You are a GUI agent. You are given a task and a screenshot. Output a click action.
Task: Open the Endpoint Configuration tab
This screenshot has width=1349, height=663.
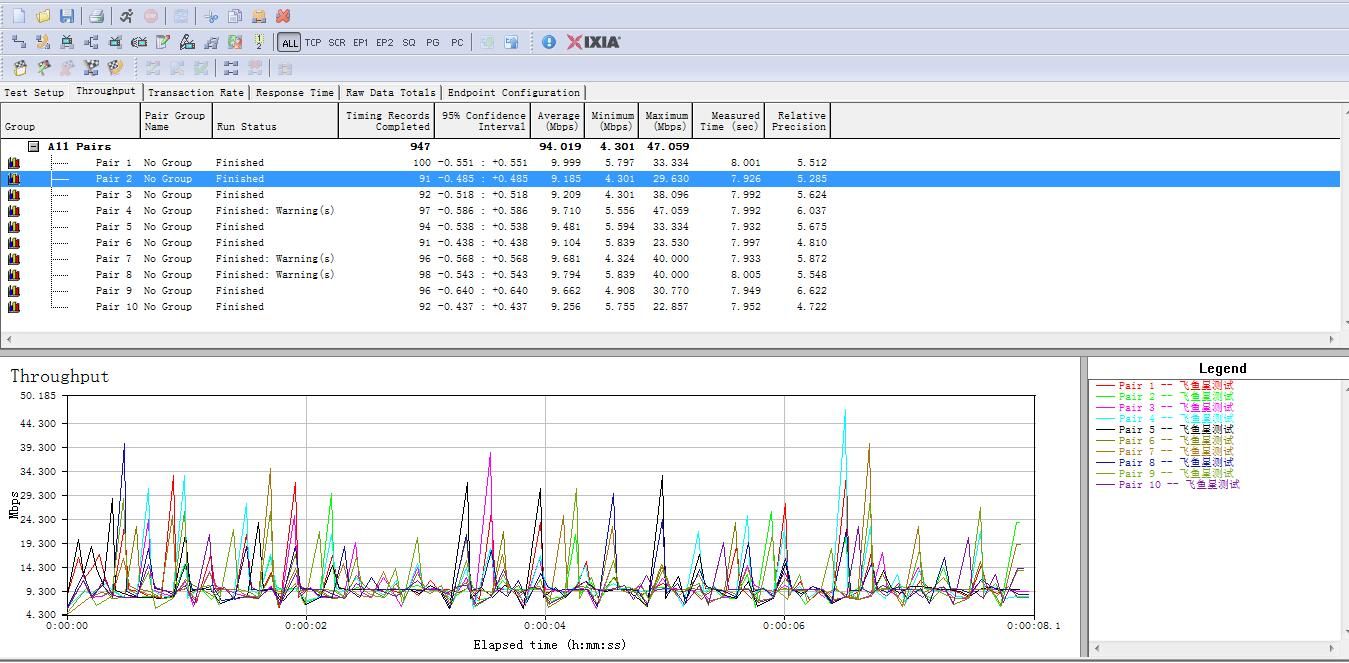point(514,93)
